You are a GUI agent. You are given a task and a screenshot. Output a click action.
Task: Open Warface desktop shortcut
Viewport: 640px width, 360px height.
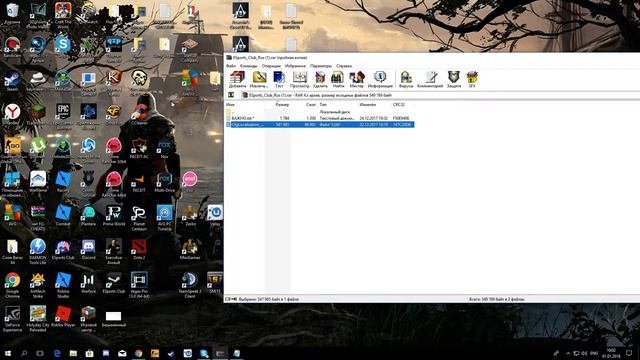pyautogui.click(x=88, y=283)
